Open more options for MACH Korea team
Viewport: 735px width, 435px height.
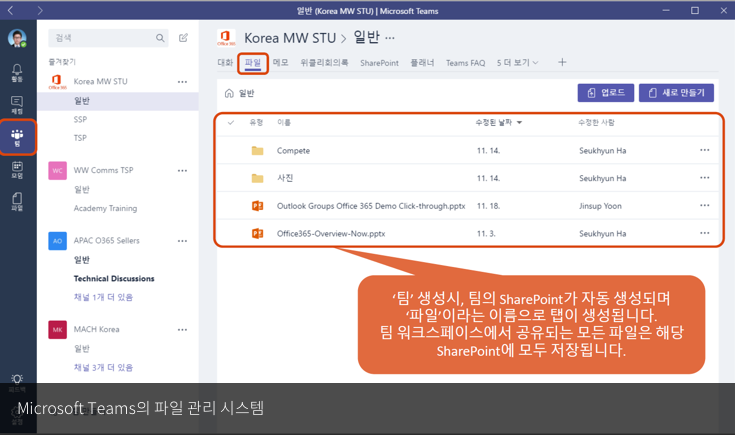pyautogui.click(x=182, y=330)
